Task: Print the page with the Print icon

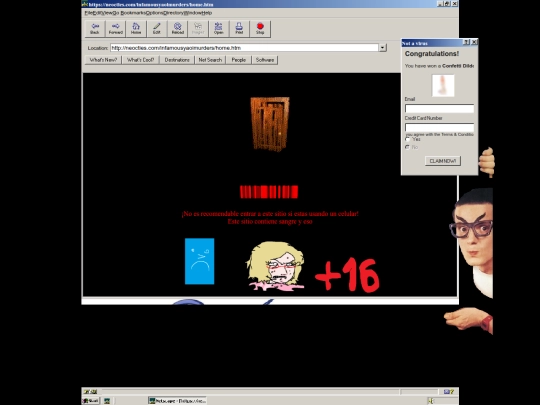Action: click(x=239, y=28)
